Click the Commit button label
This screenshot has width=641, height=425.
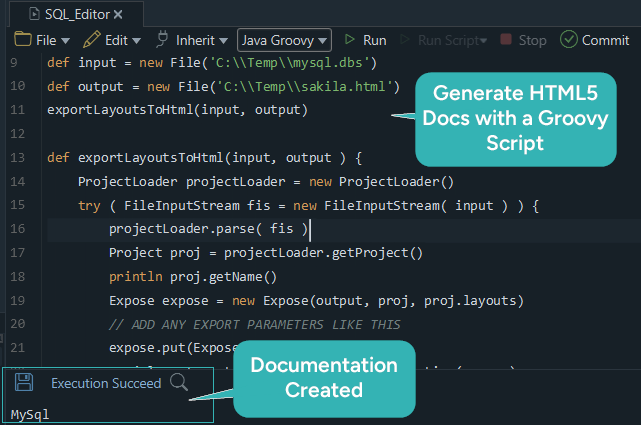605,40
